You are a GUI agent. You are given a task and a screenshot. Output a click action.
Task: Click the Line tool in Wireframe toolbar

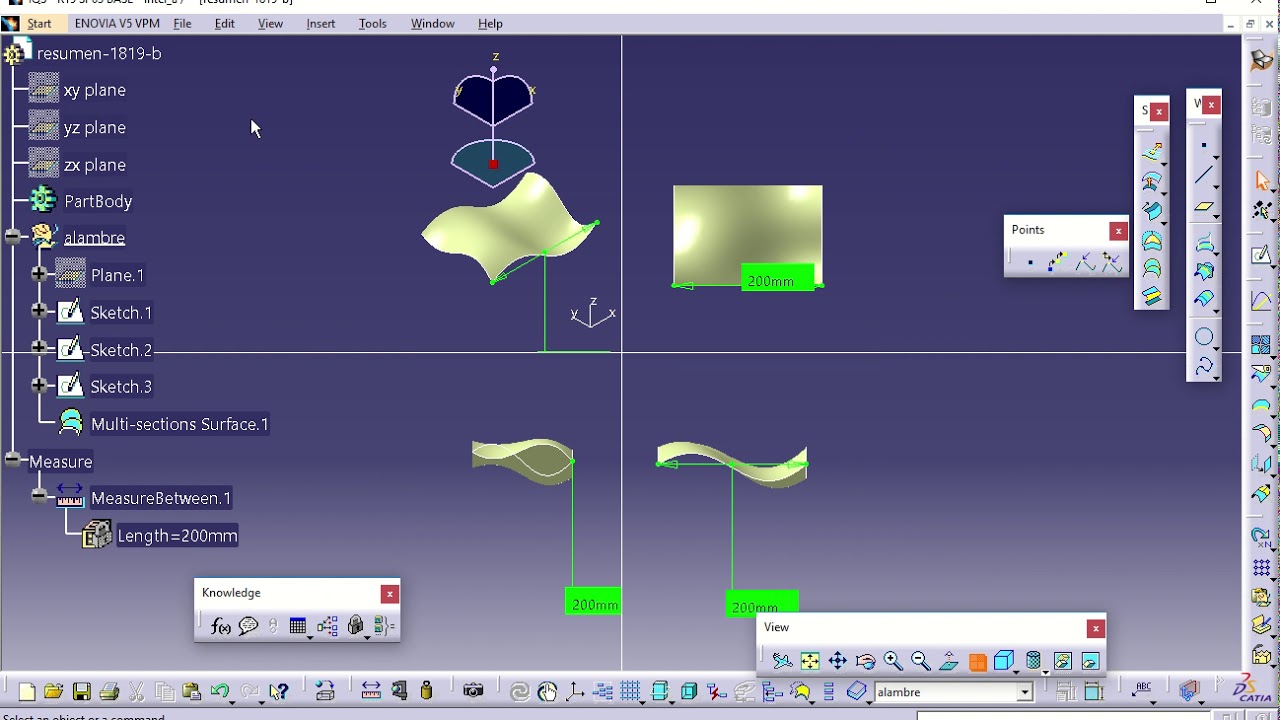click(x=1204, y=177)
